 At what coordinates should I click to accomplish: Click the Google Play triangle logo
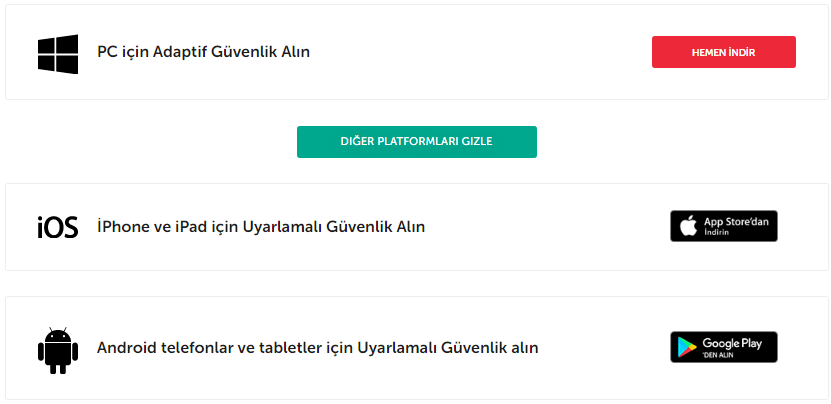point(688,347)
